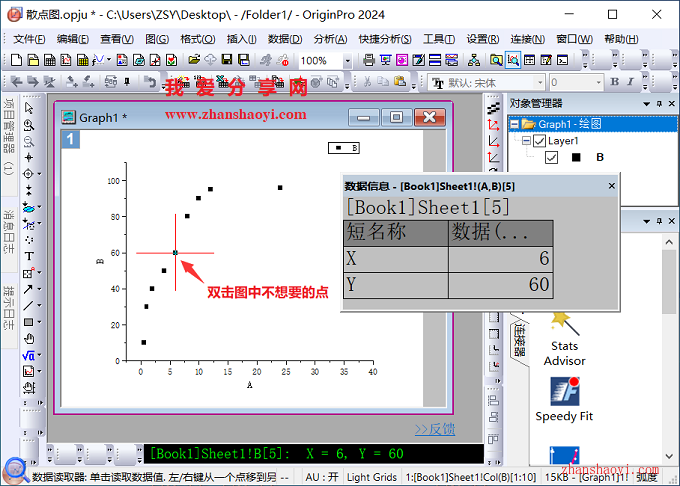680x486 pixels.
Task: Click the X value cell showing 6
Action: 500,259
